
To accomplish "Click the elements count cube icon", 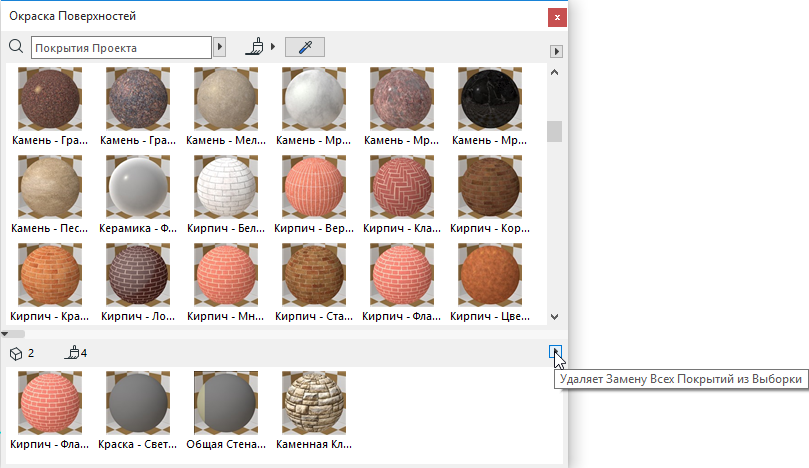I will 16,353.
